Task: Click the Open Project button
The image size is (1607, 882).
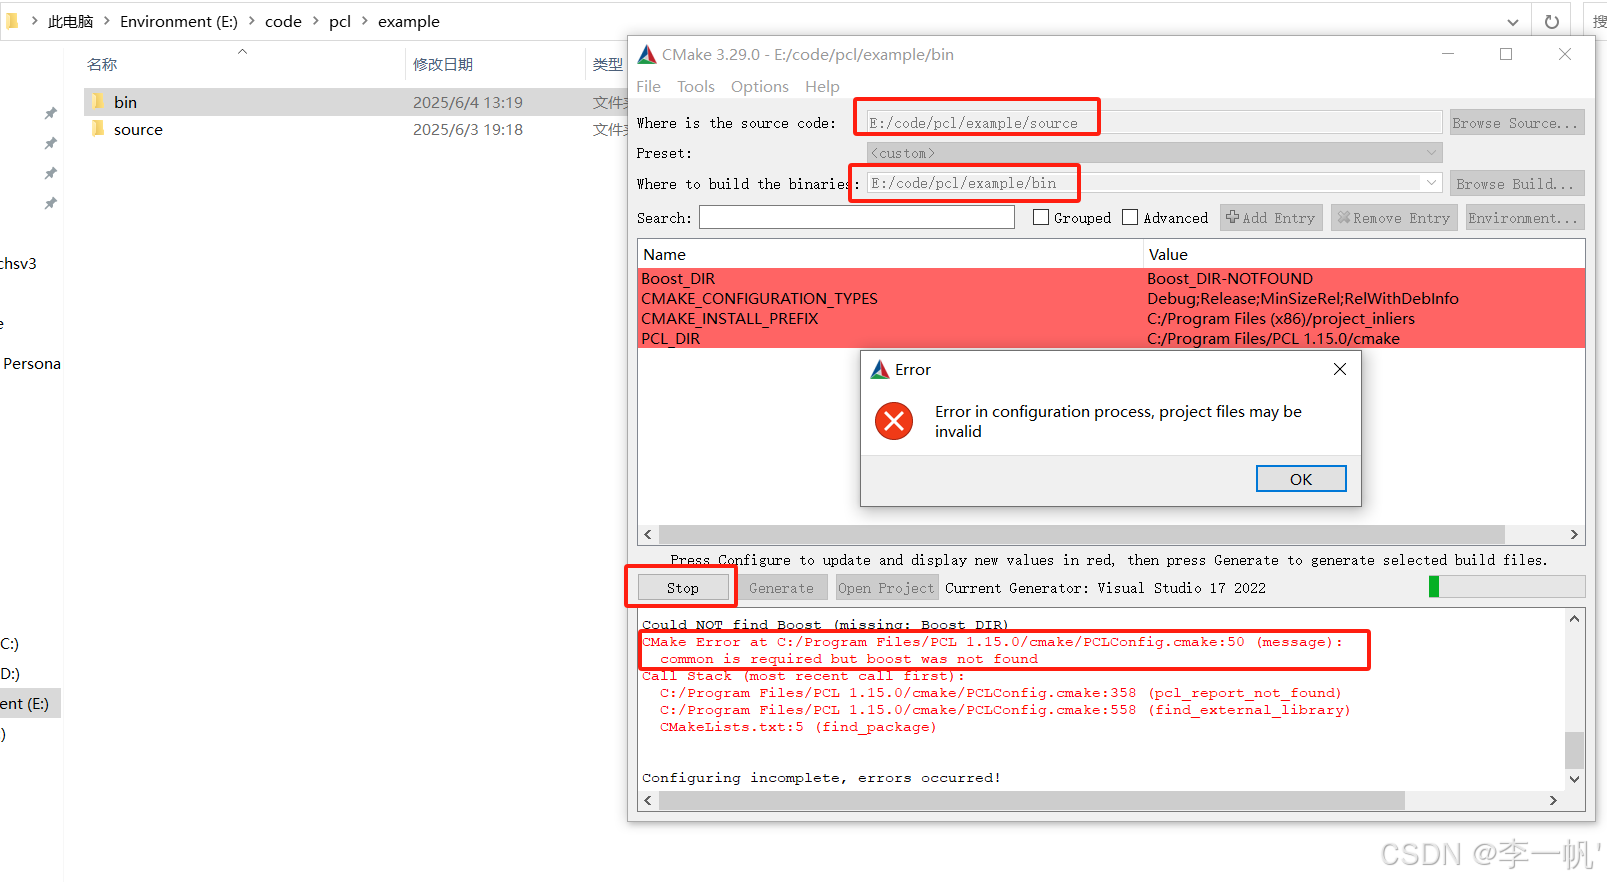Action: pyautogui.click(x=886, y=588)
